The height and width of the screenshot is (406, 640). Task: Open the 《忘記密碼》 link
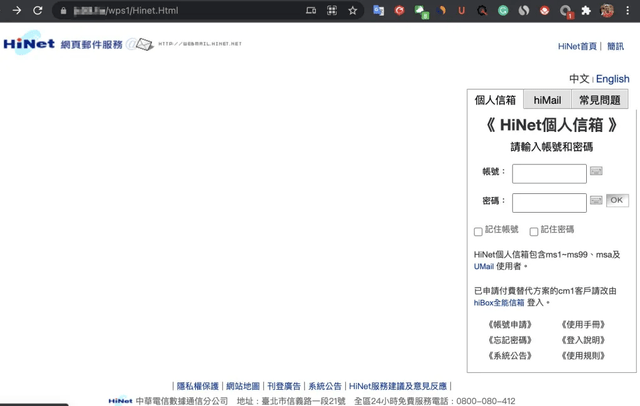510,340
